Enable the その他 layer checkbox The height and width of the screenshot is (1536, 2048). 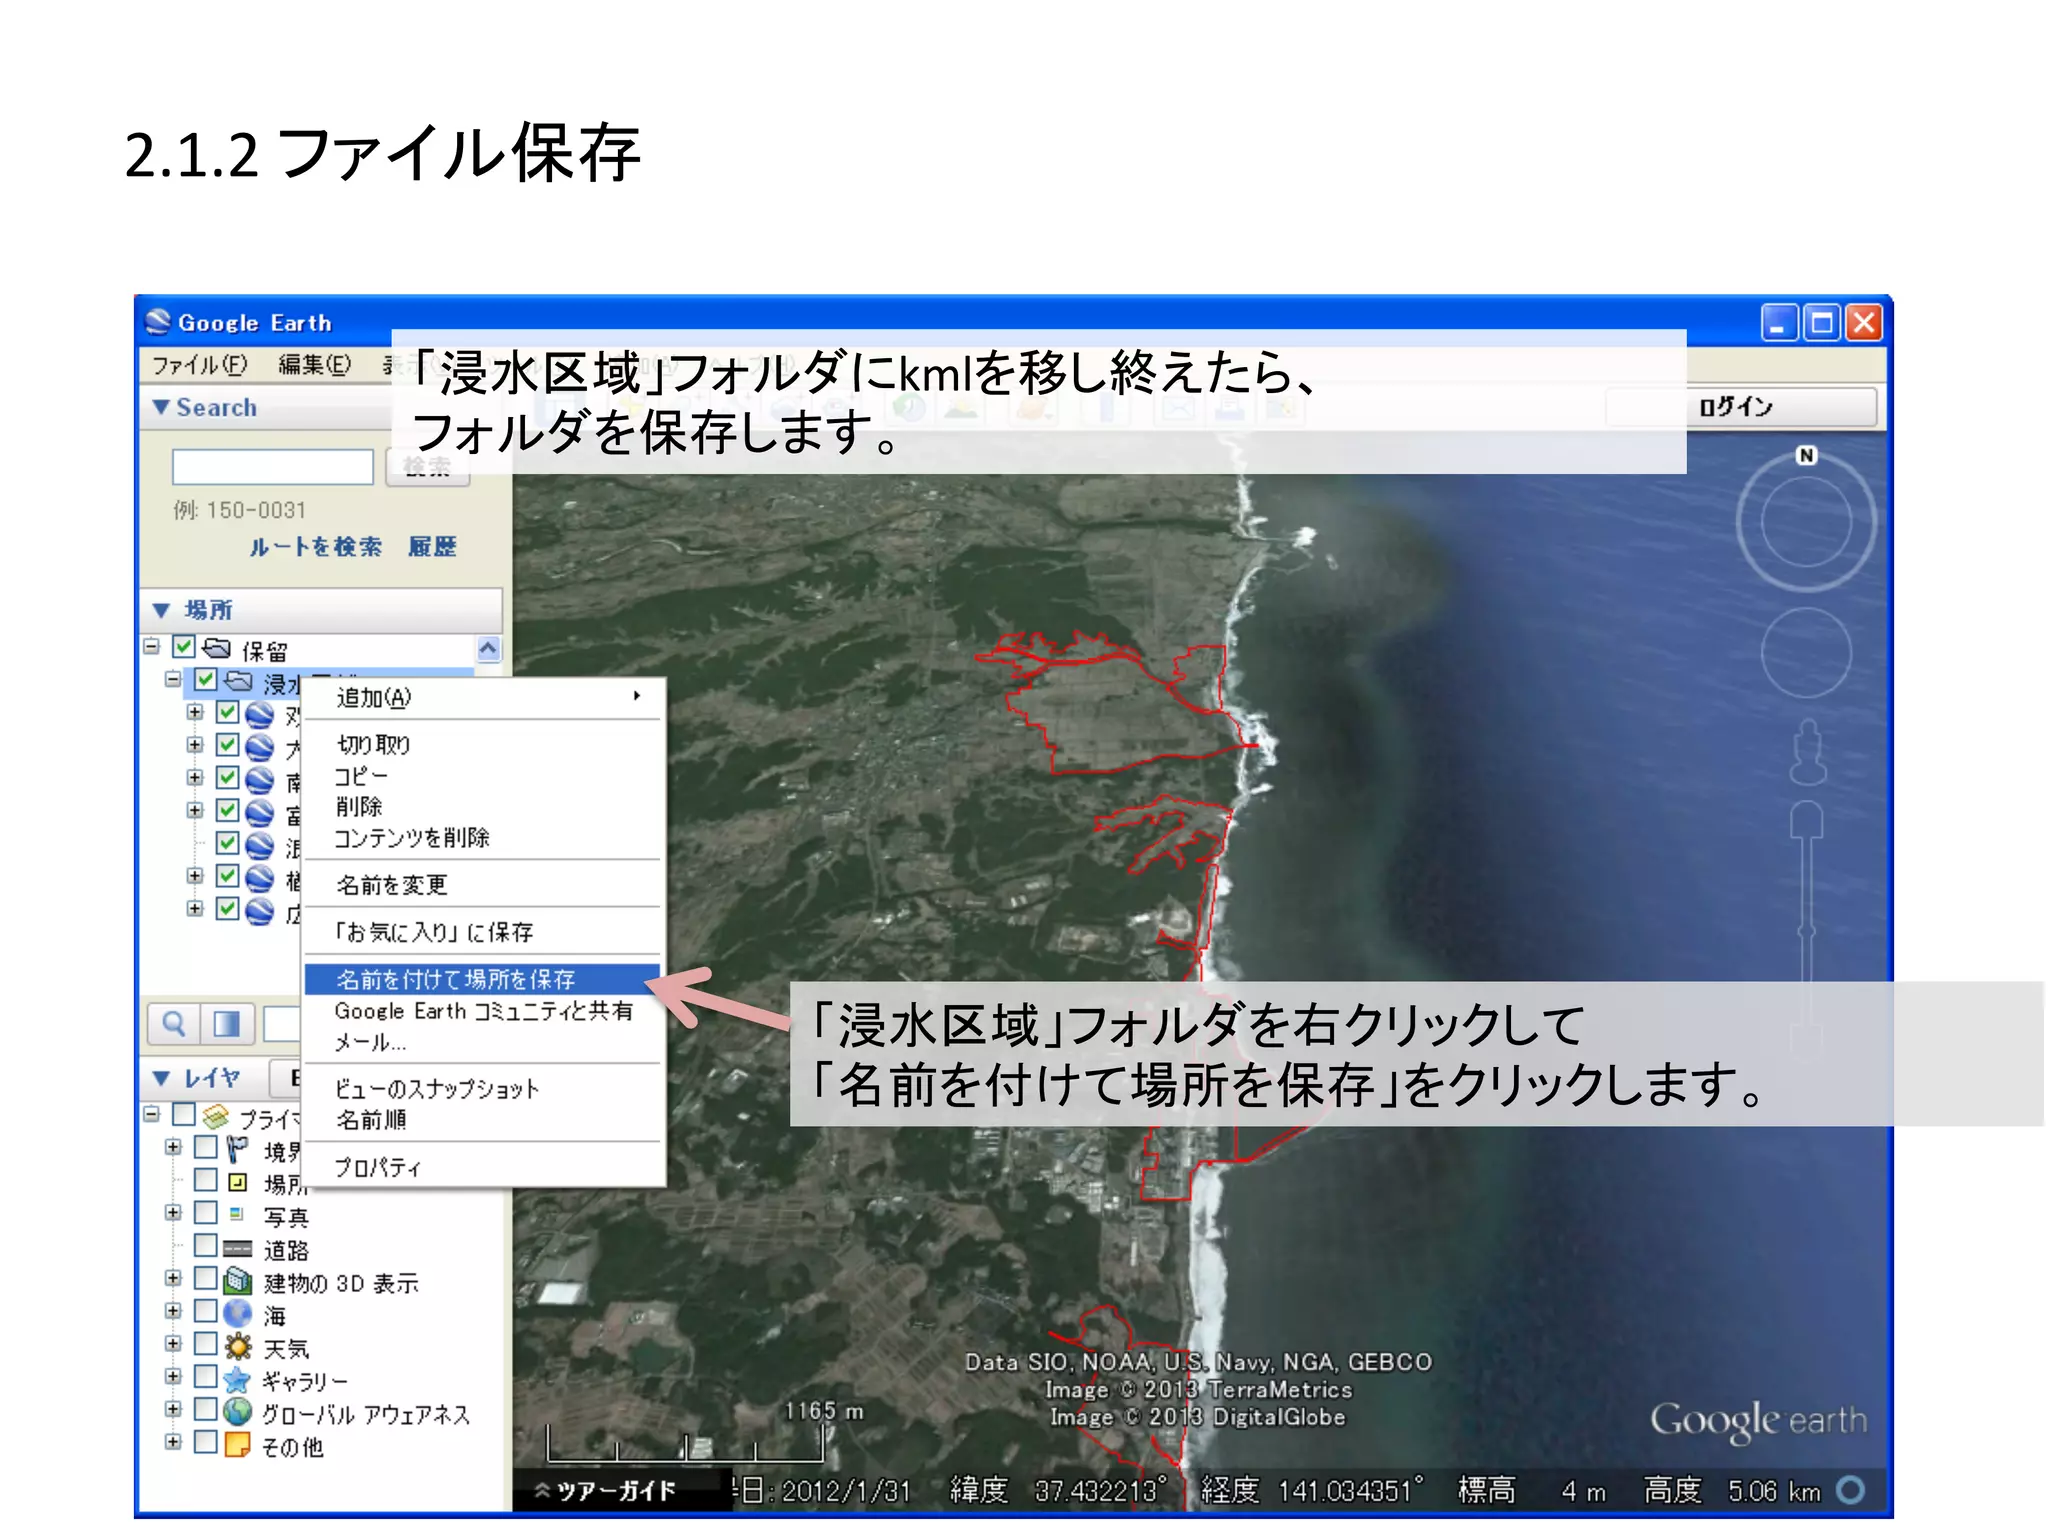pyautogui.click(x=205, y=1441)
